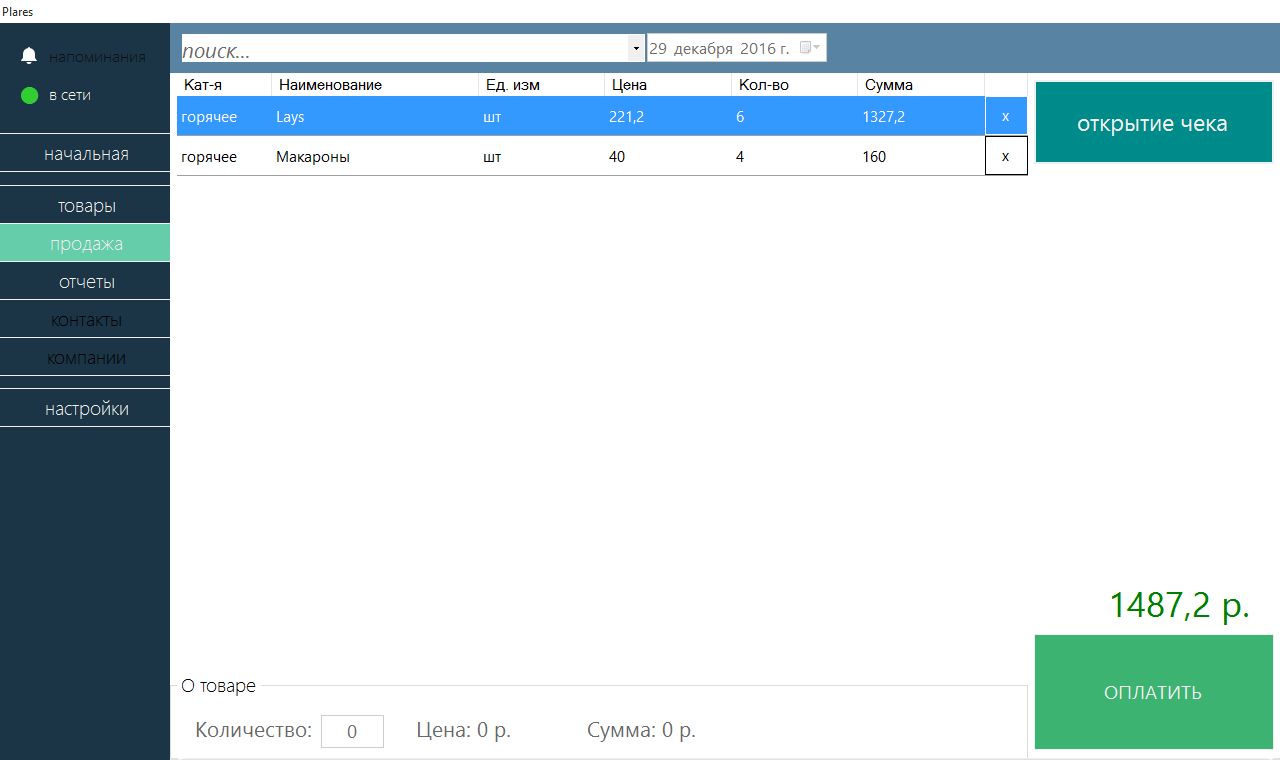This screenshot has width=1280, height=760.
Task: Select the продажа sidebar item
Action: (86, 244)
